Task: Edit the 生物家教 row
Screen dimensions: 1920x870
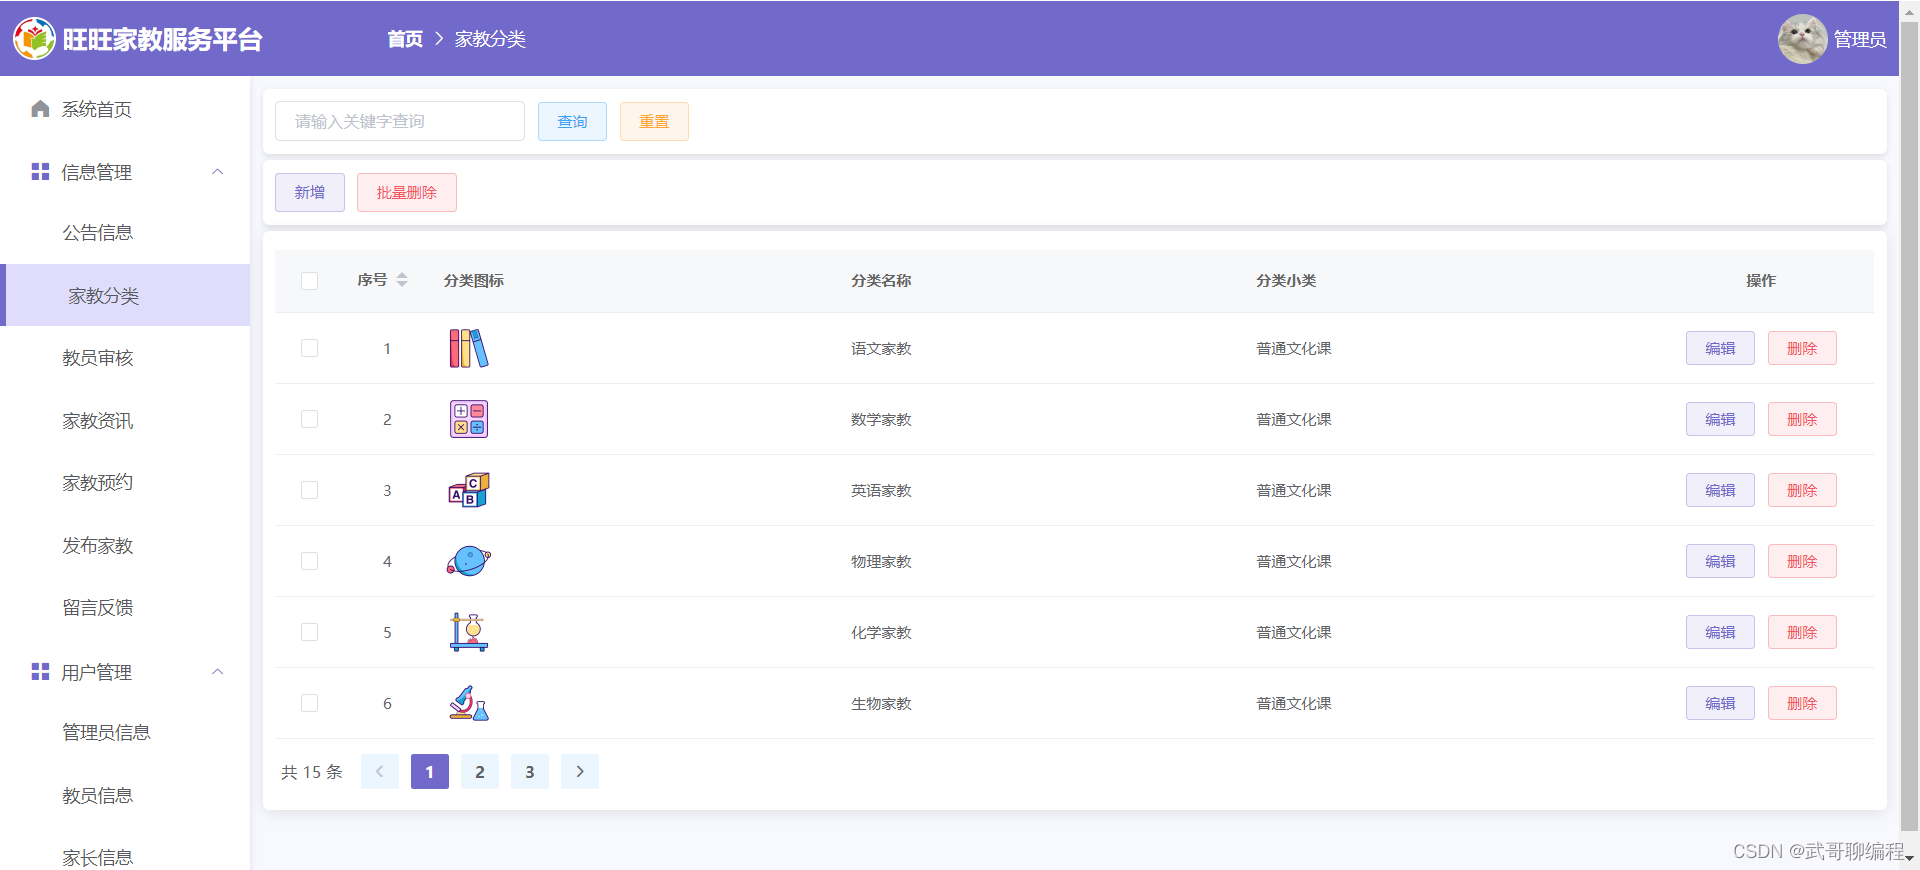Action: 1720,703
